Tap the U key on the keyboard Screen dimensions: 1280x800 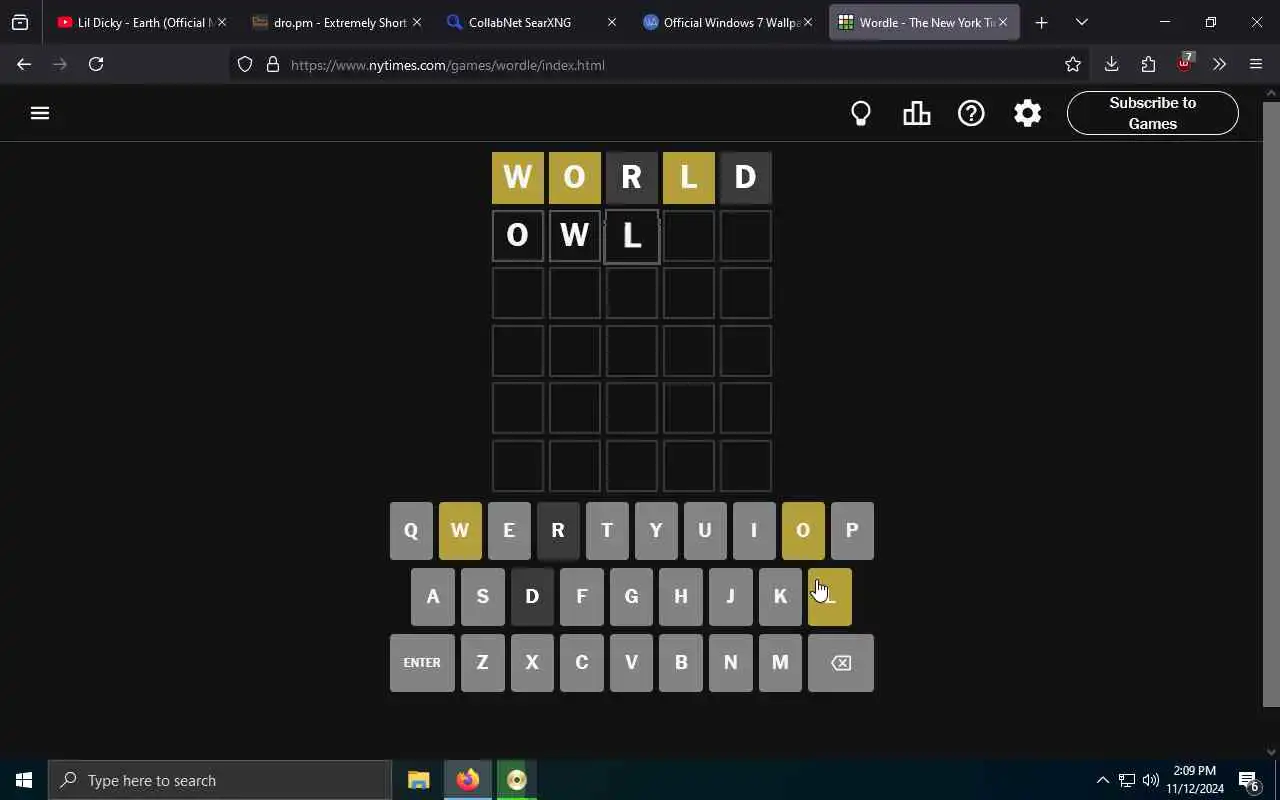pos(705,531)
